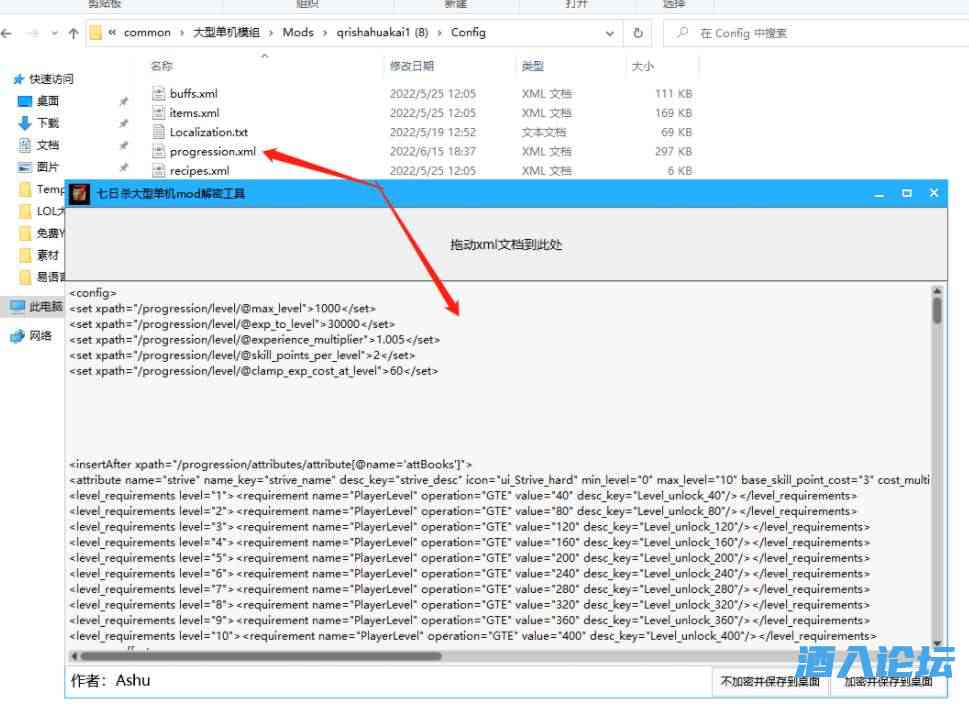Open 图片 in the navigation pane
The height and width of the screenshot is (704, 969).
(48, 166)
